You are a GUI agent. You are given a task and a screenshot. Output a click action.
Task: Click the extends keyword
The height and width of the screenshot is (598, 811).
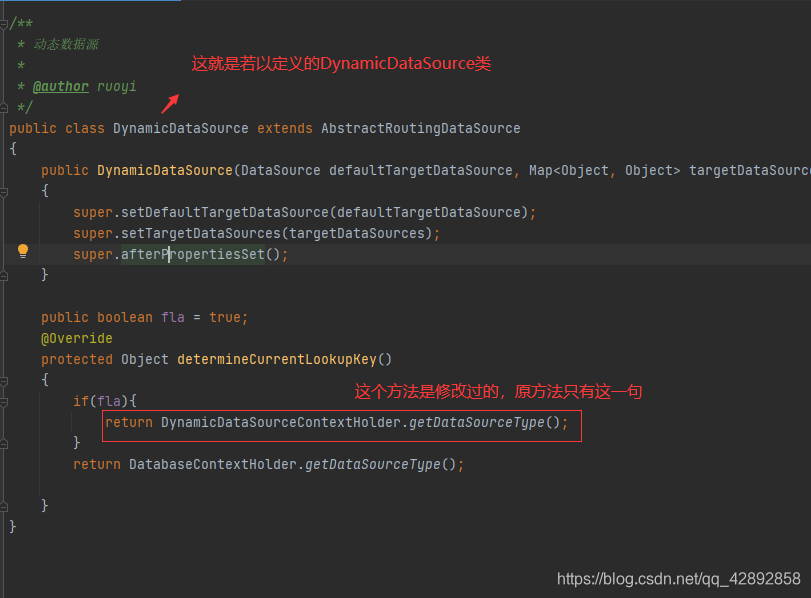[x=285, y=128]
